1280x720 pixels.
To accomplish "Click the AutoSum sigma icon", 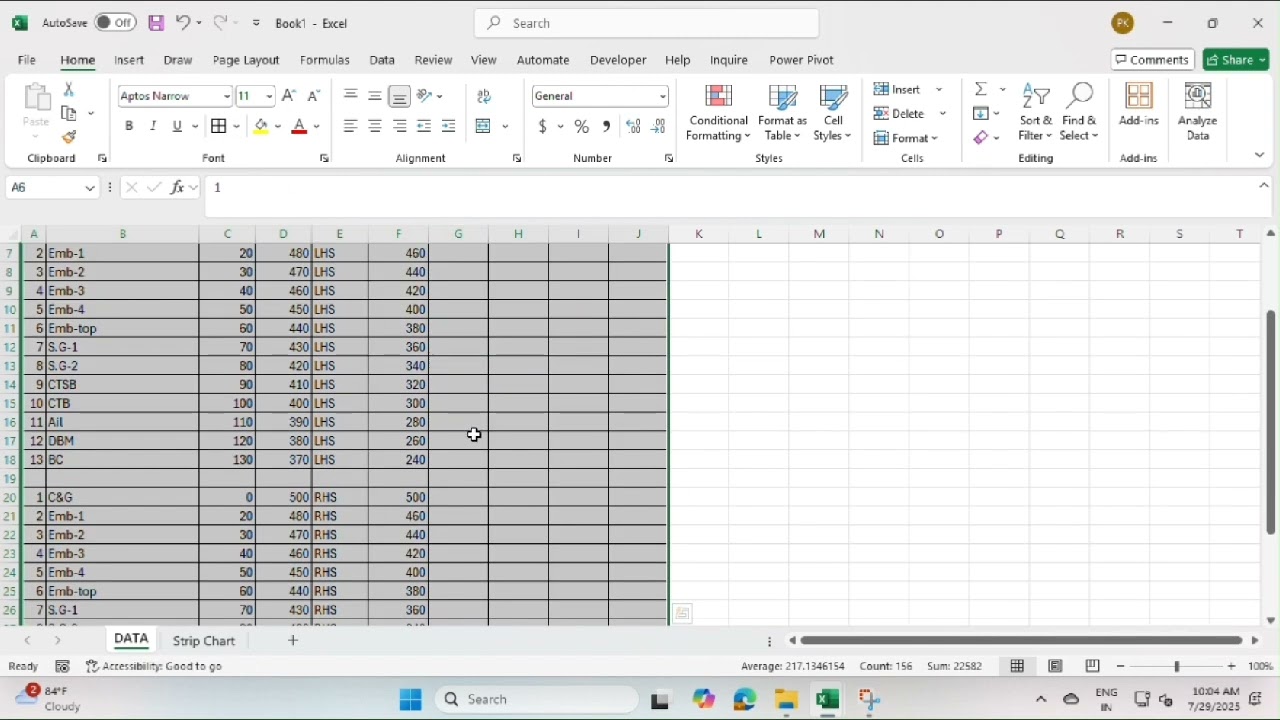I will [982, 89].
